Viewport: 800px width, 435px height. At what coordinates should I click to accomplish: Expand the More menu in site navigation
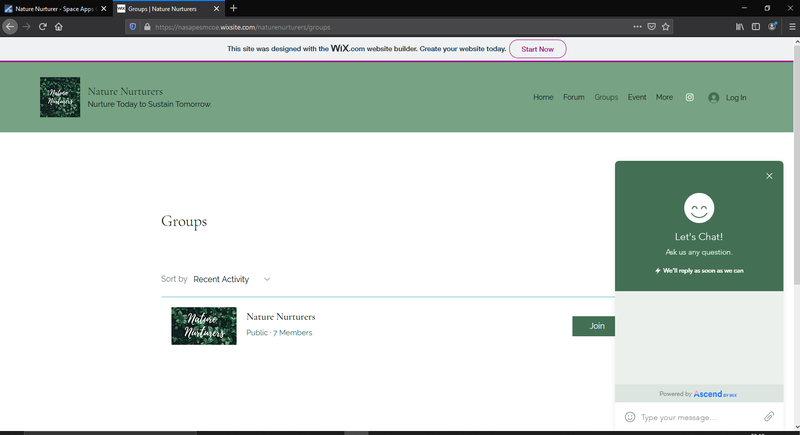664,98
